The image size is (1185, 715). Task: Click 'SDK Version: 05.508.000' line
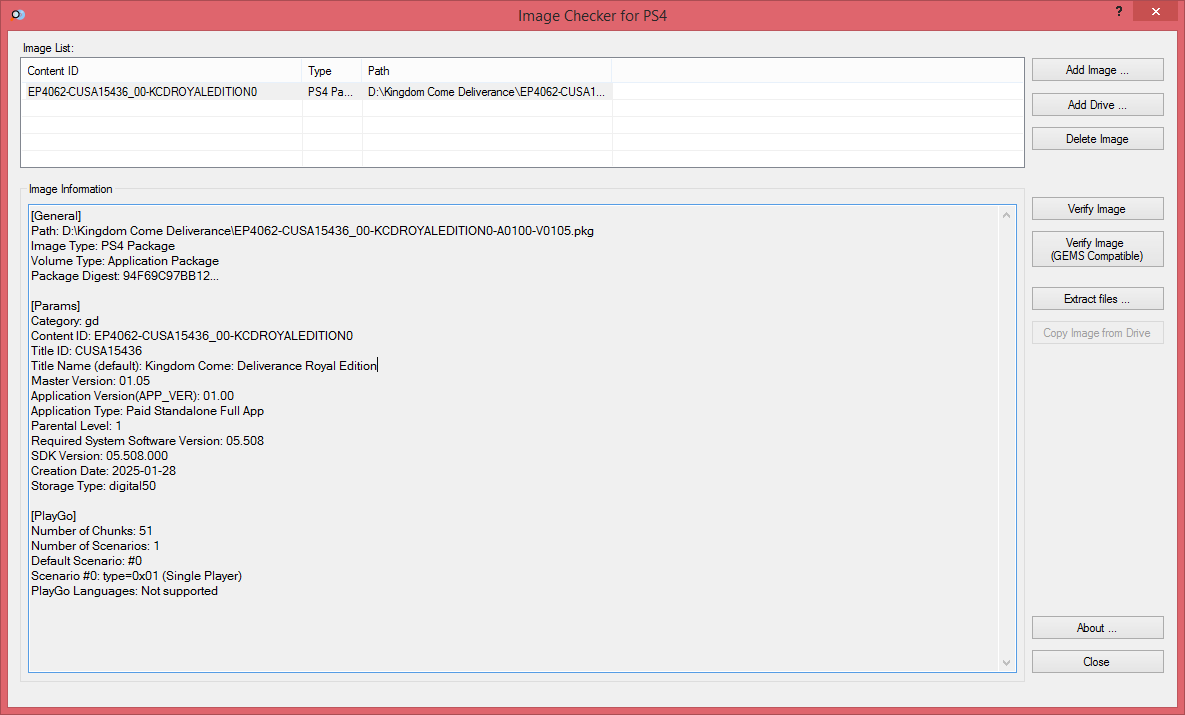[x=100, y=456]
